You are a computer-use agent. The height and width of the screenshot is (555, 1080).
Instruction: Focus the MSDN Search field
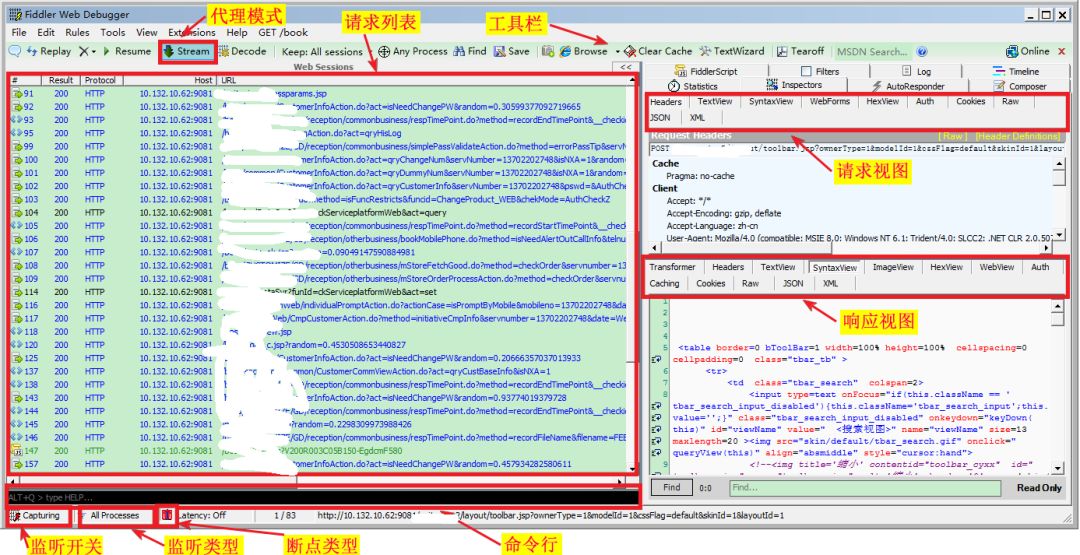tap(872, 52)
